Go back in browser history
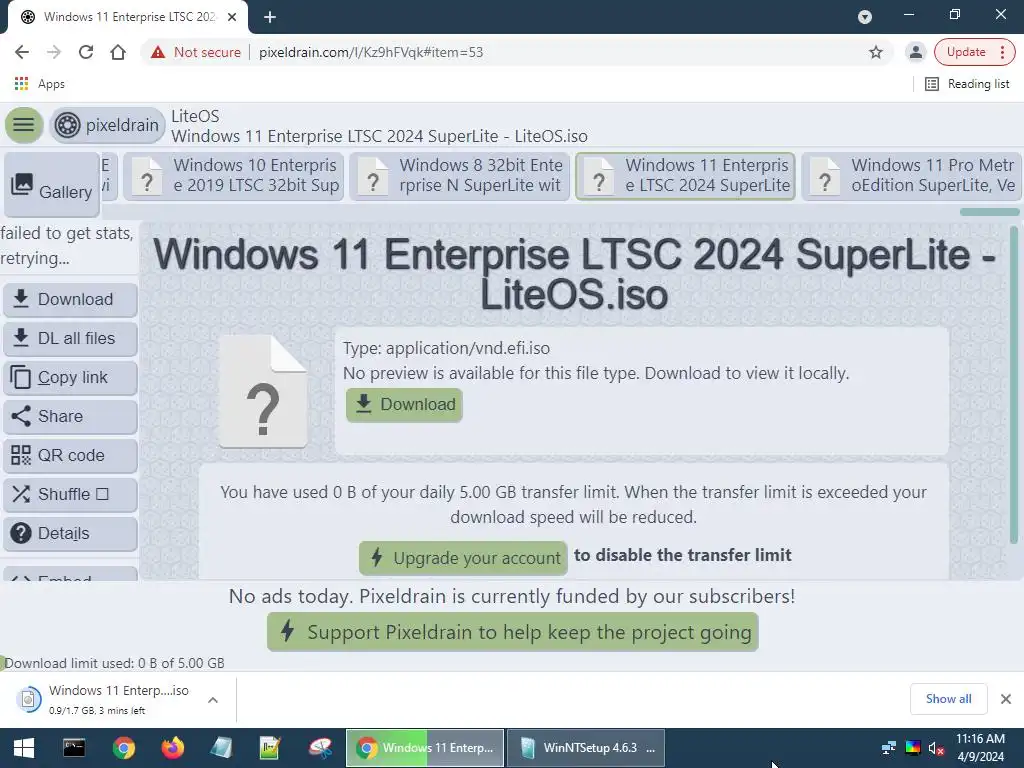 pyautogui.click(x=22, y=52)
